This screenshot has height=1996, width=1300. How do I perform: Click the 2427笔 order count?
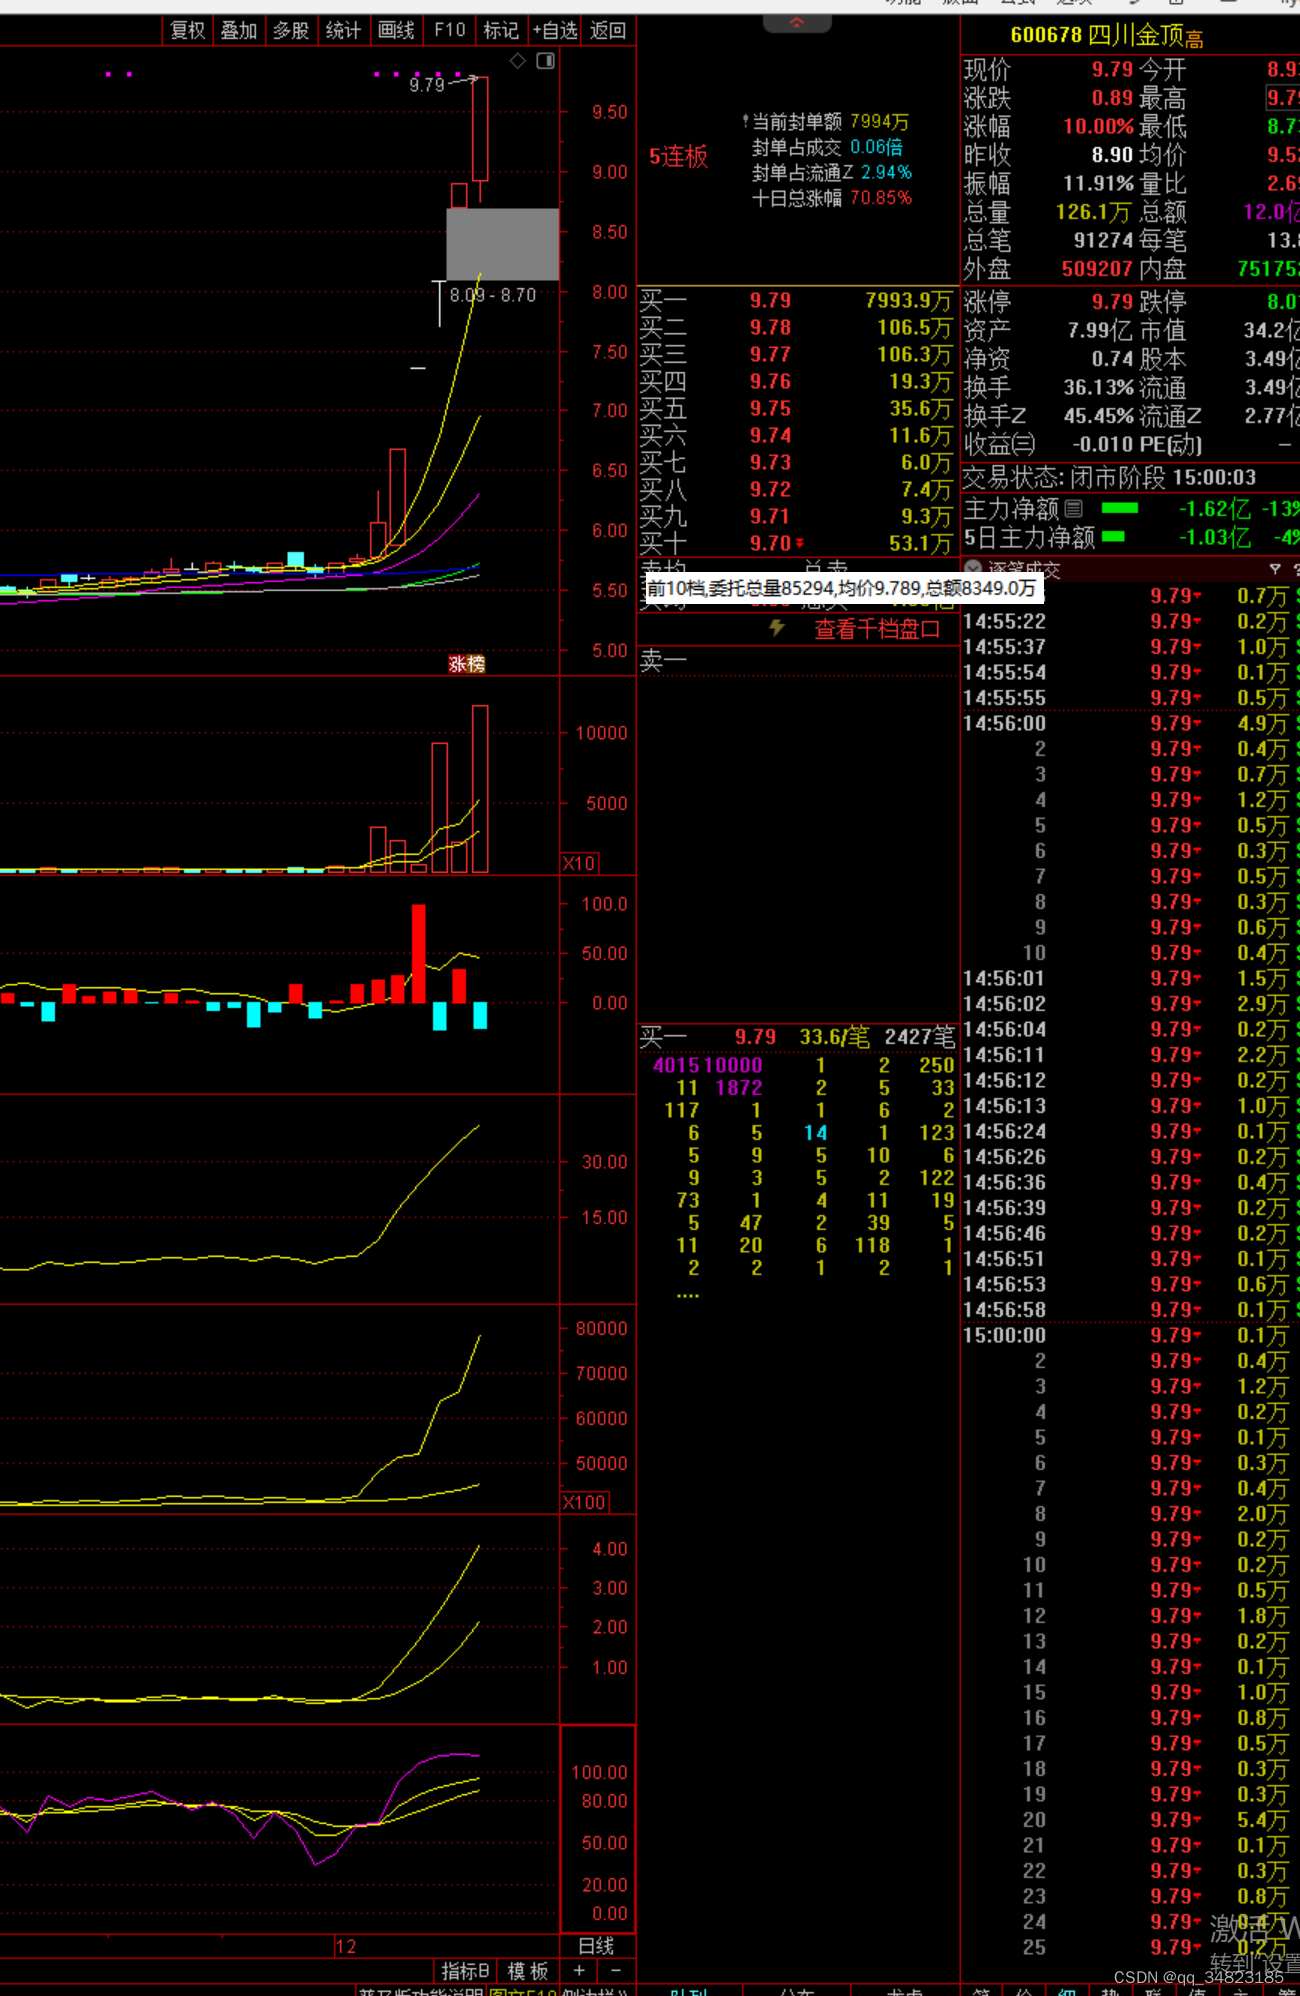point(919,1037)
